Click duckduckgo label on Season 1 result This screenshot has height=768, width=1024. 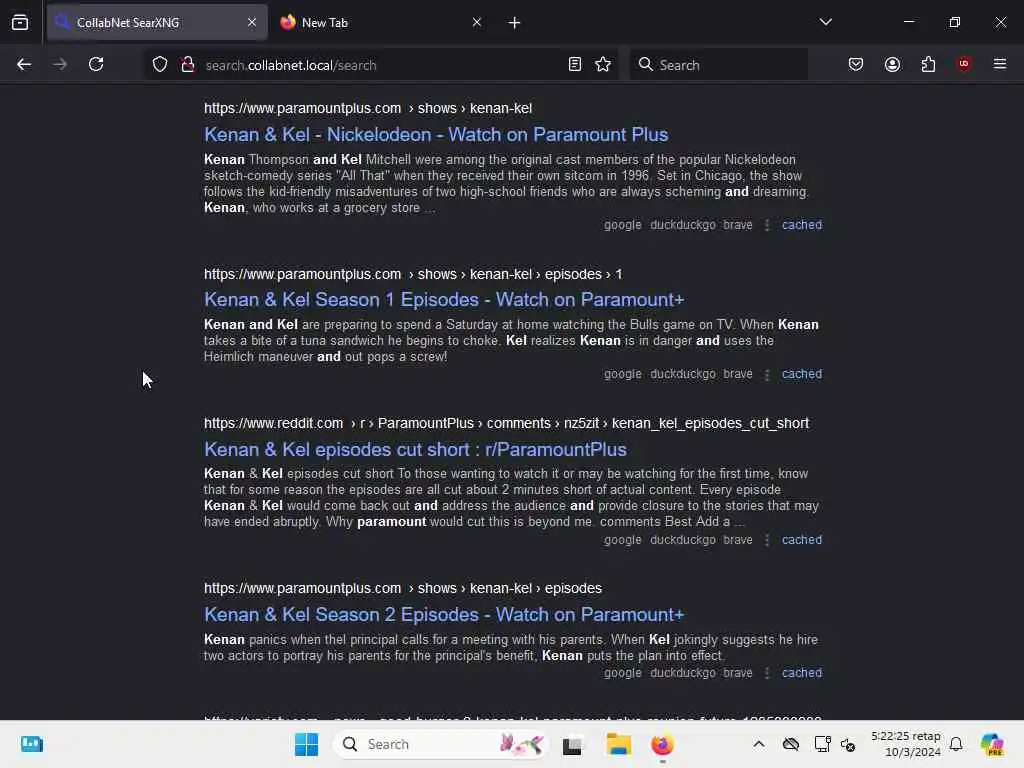682,374
